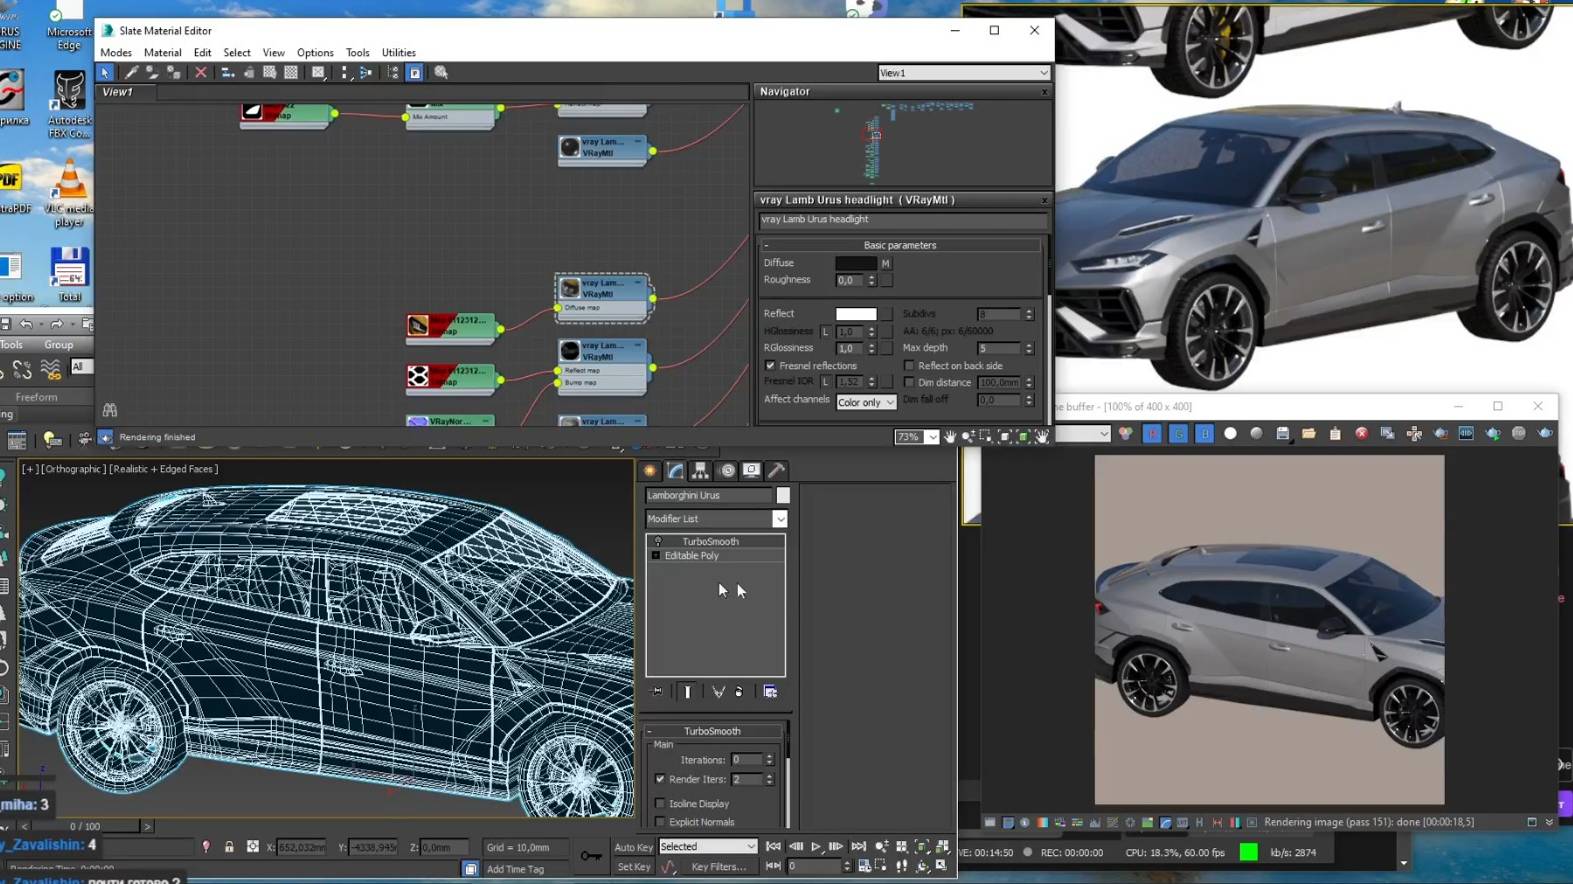Open the Display panel monitor icon

(751, 470)
